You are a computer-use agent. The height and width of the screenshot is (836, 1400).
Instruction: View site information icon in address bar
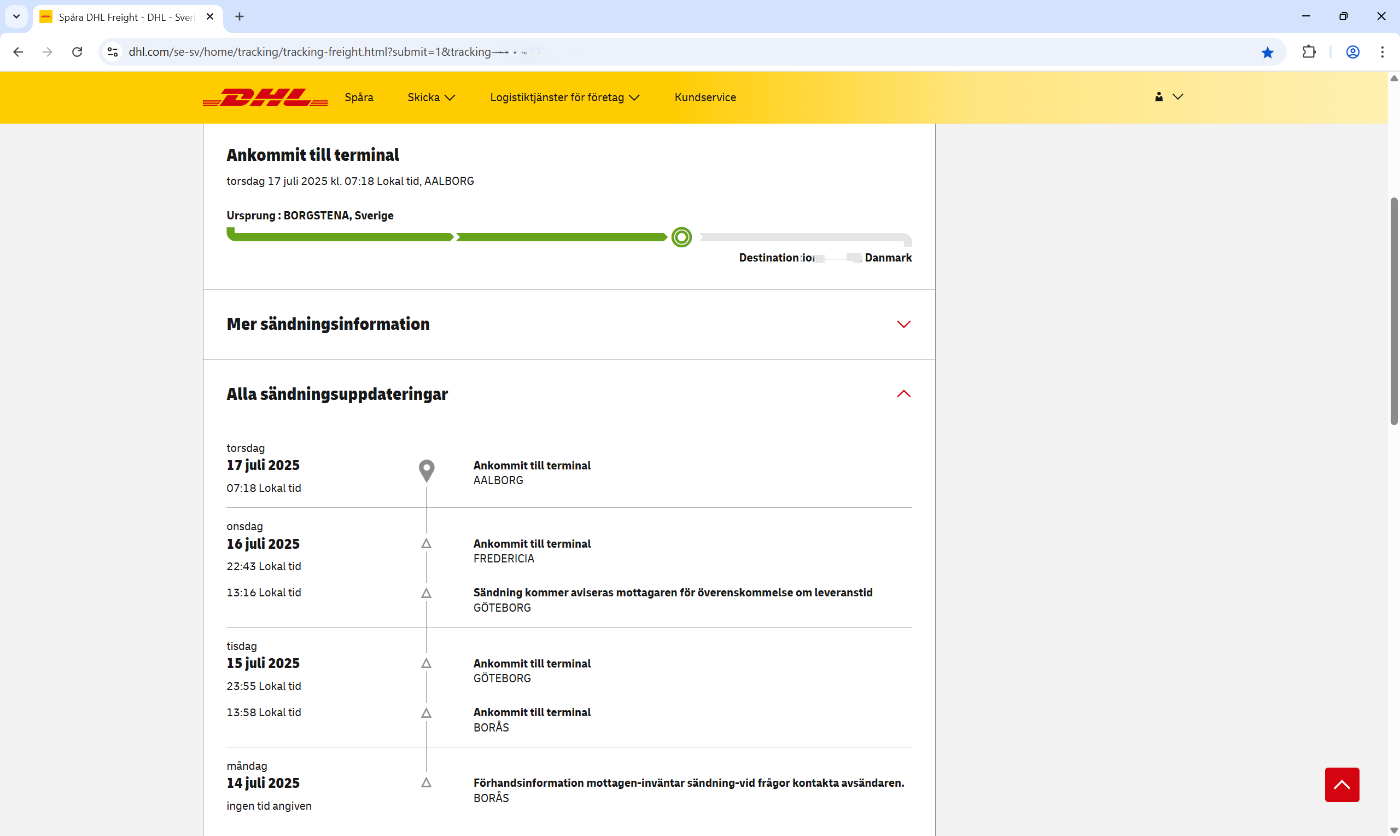(x=112, y=52)
